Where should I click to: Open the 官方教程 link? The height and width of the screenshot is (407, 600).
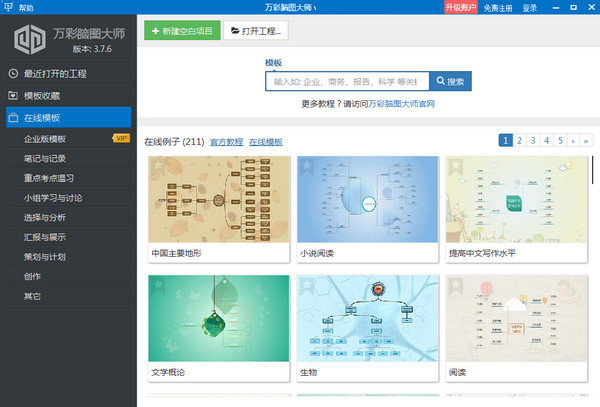(x=227, y=142)
